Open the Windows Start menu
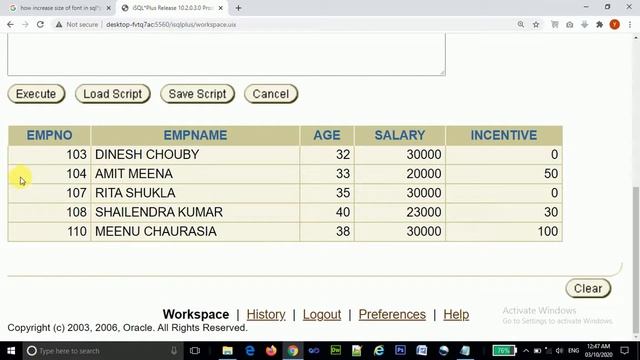Image resolution: width=640 pixels, height=360 pixels. click(x=11, y=351)
